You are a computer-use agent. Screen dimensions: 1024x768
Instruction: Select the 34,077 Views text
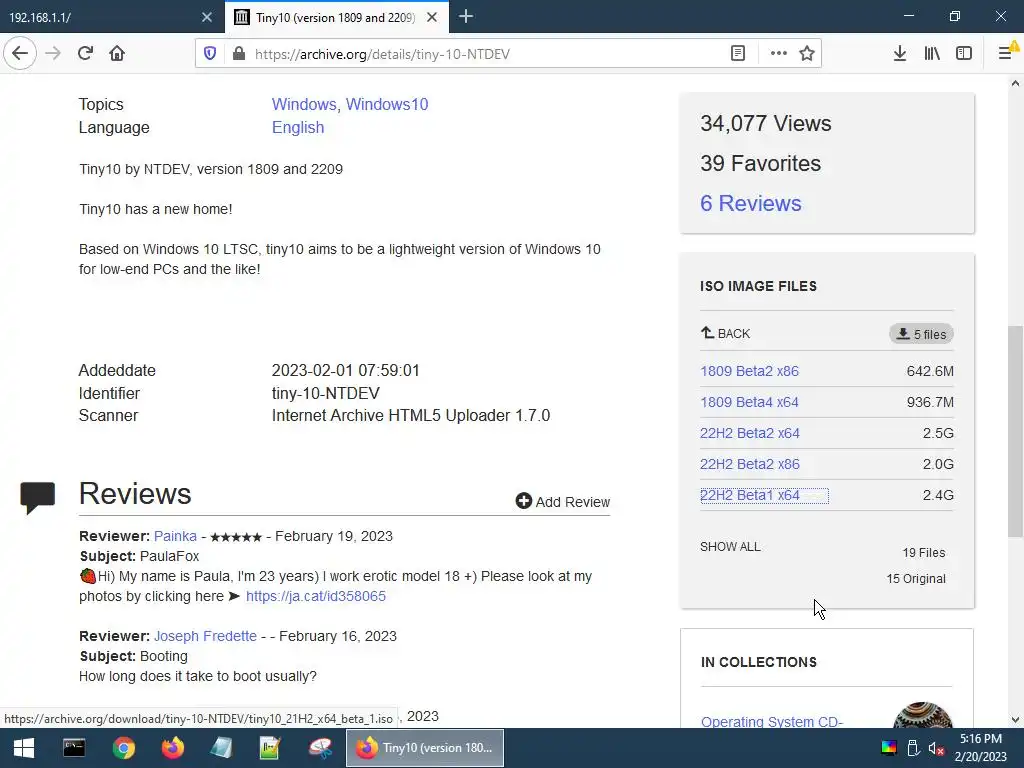pyautogui.click(x=765, y=123)
